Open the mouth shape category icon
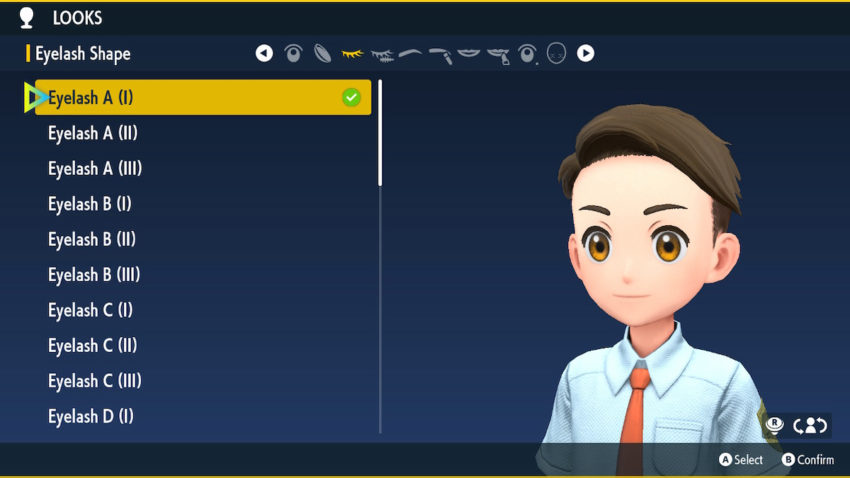This screenshot has height=478, width=850. (469, 53)
